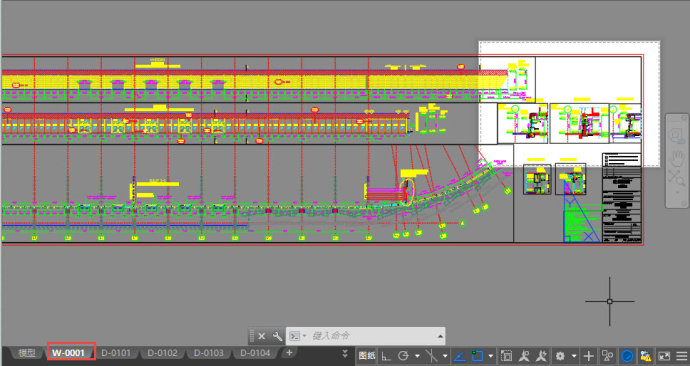Viewport: 690px width, 366px height.
Task: Click the annotation monitor plus icon
Action: [589, 356]
